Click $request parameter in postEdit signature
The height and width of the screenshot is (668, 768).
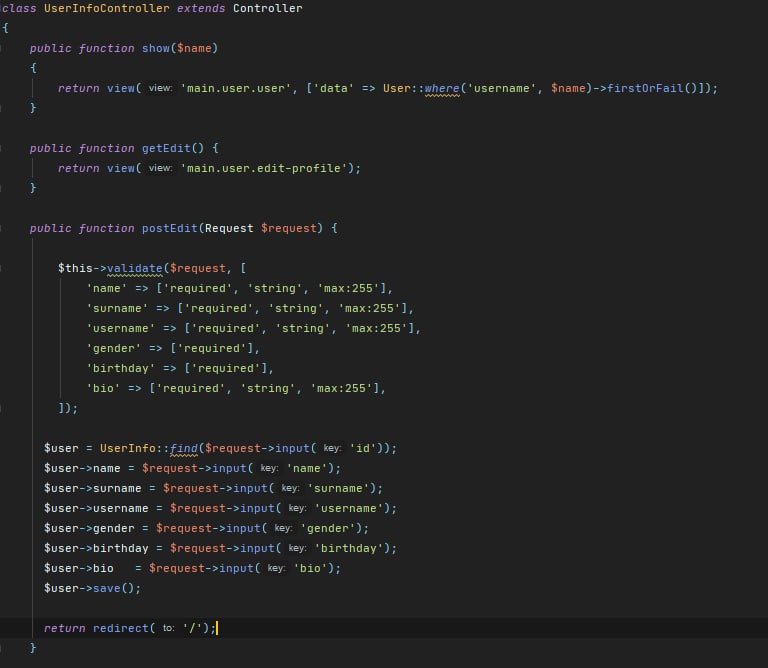click(288, 229)
